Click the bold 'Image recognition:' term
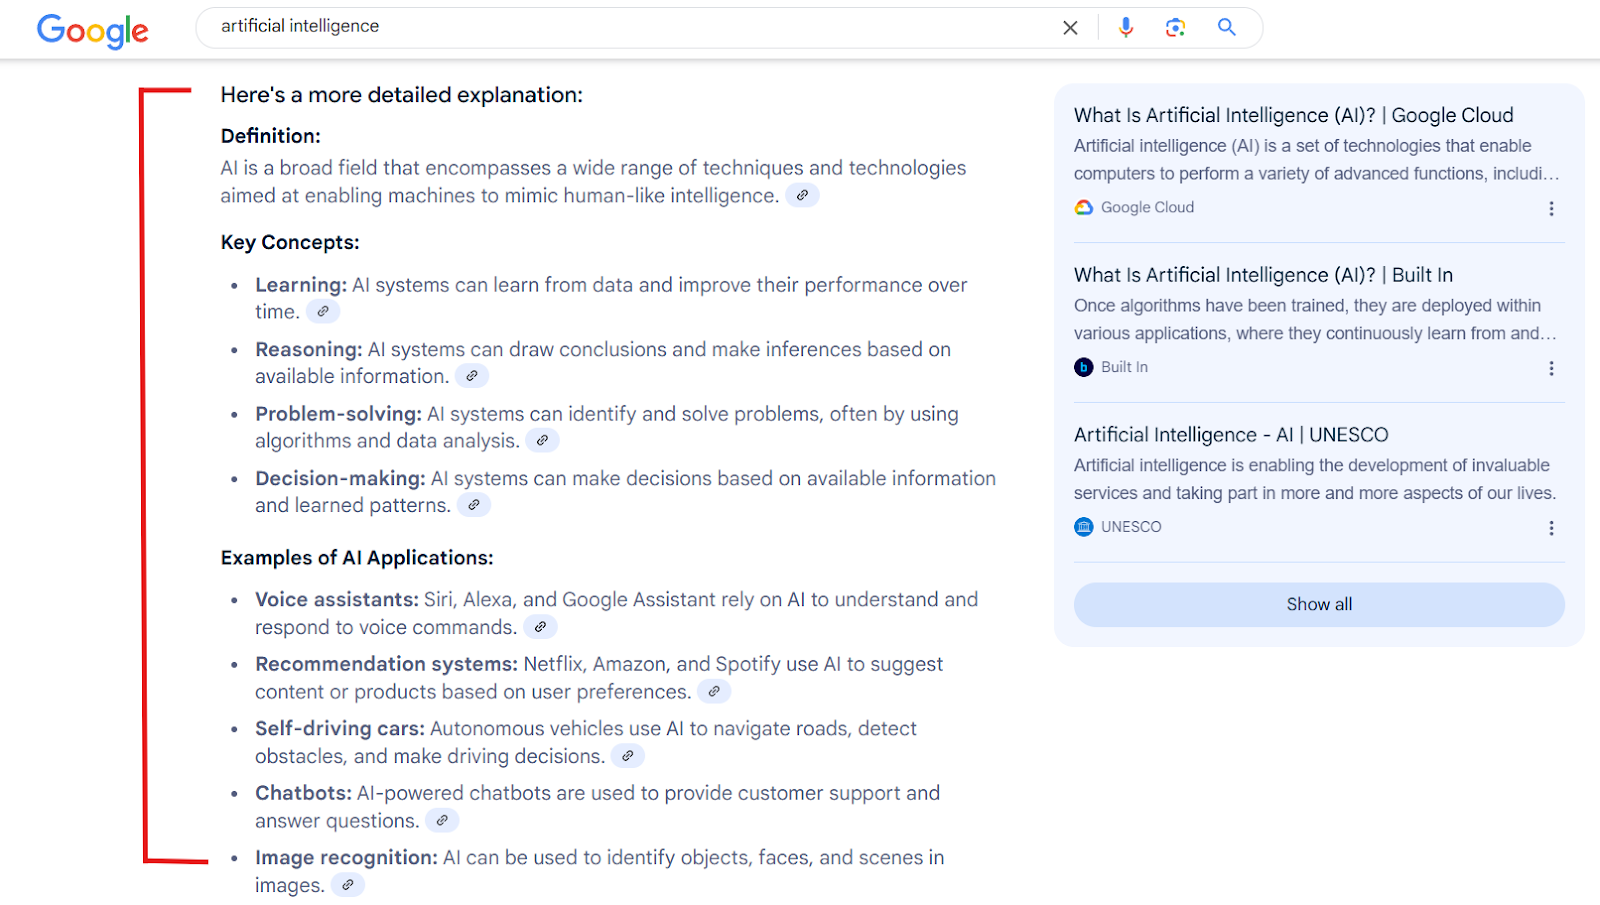 coord(346,858)
